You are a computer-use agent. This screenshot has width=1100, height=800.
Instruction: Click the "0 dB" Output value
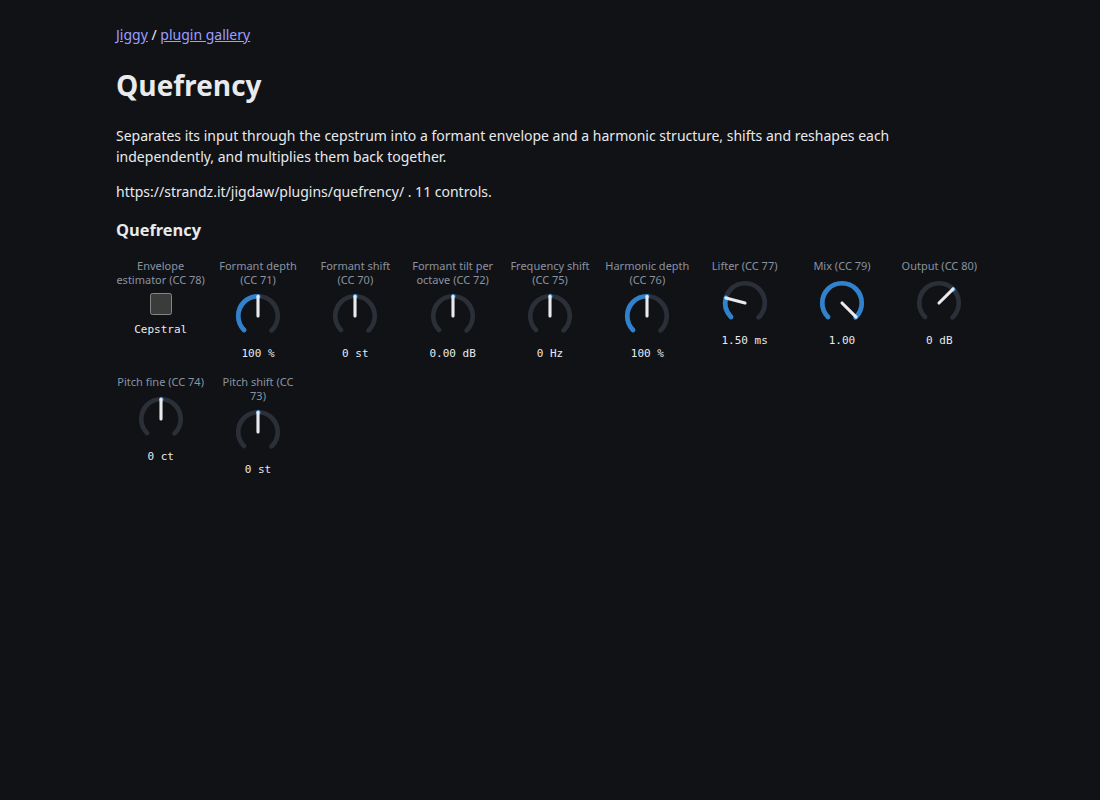point(939,340)
